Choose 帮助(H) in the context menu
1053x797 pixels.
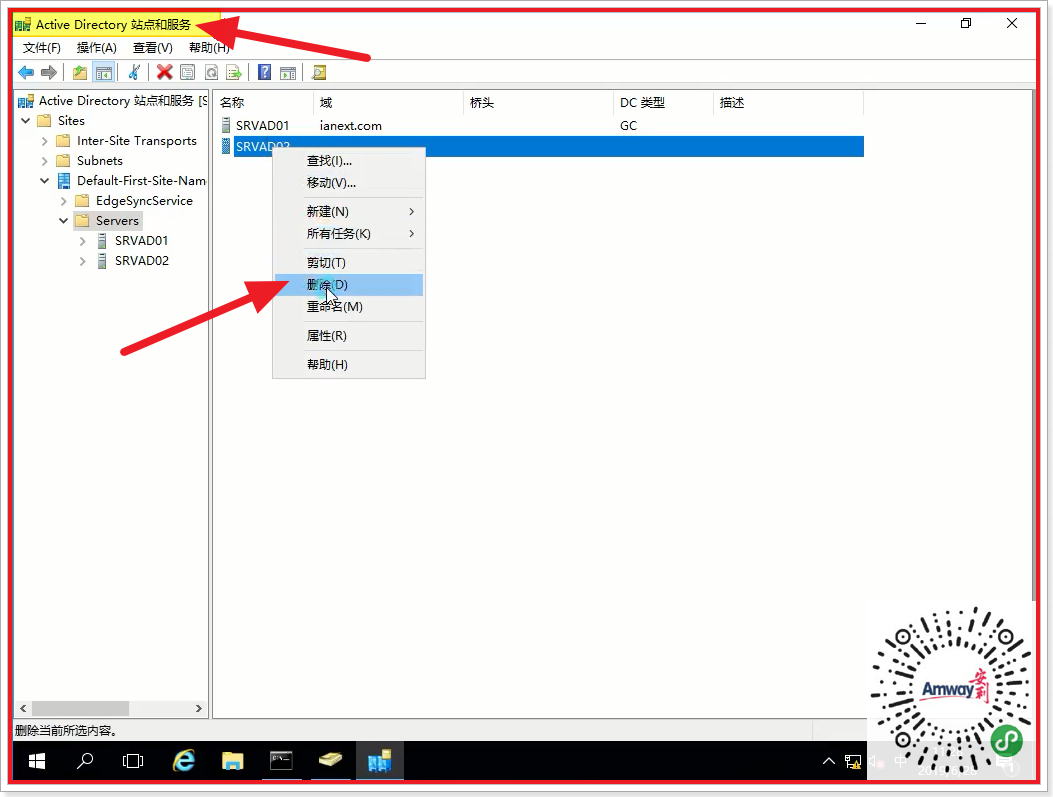[349, 365]
